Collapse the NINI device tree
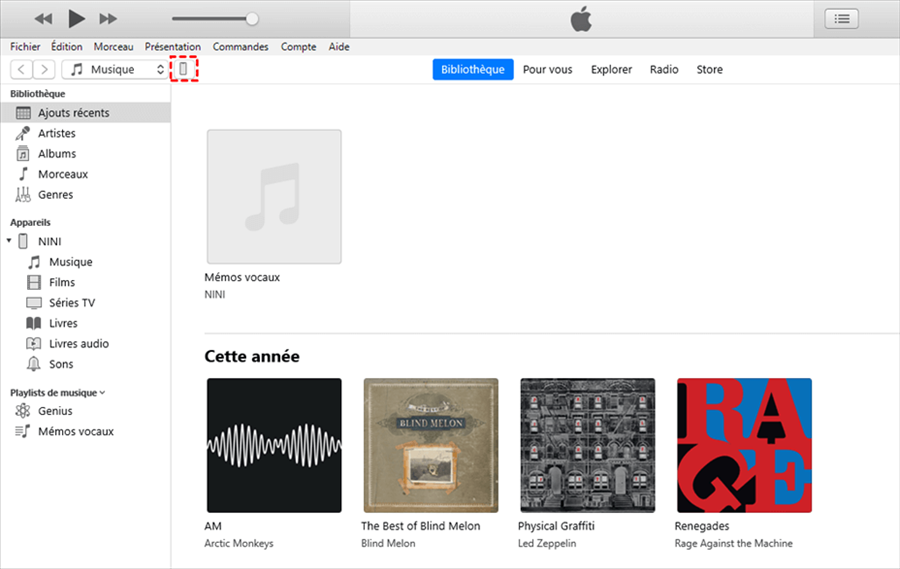Viewport: 900px width, 569px height. click(9, 242)
